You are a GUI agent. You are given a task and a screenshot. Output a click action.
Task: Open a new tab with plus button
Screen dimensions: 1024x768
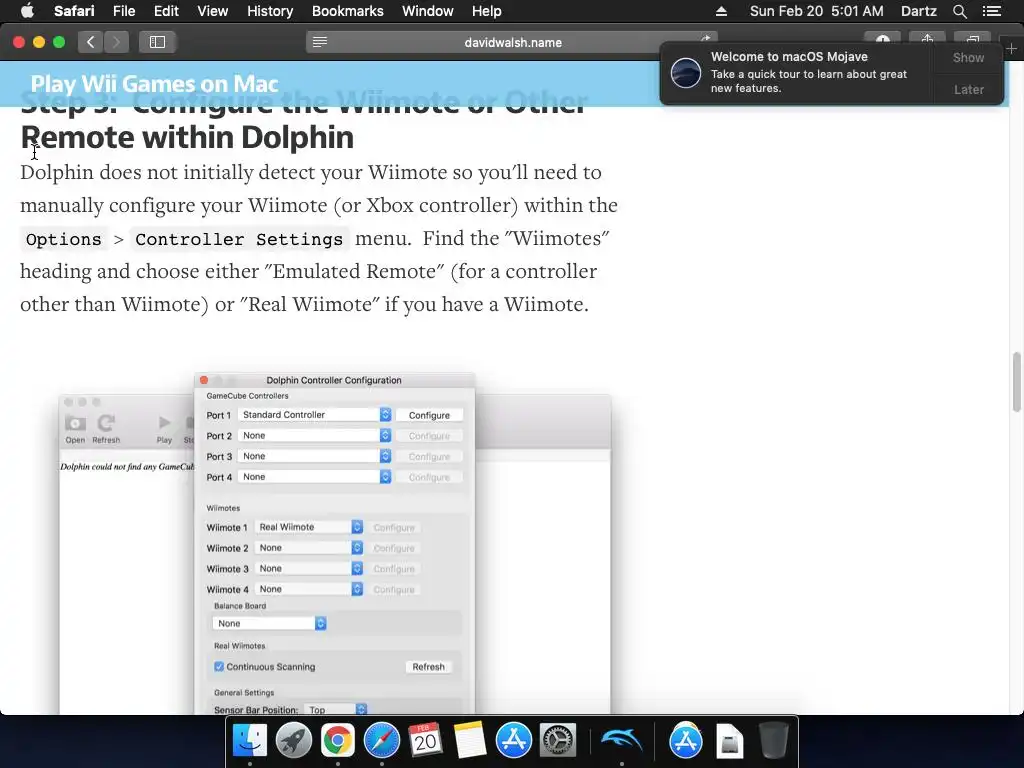coord(1012,49)
